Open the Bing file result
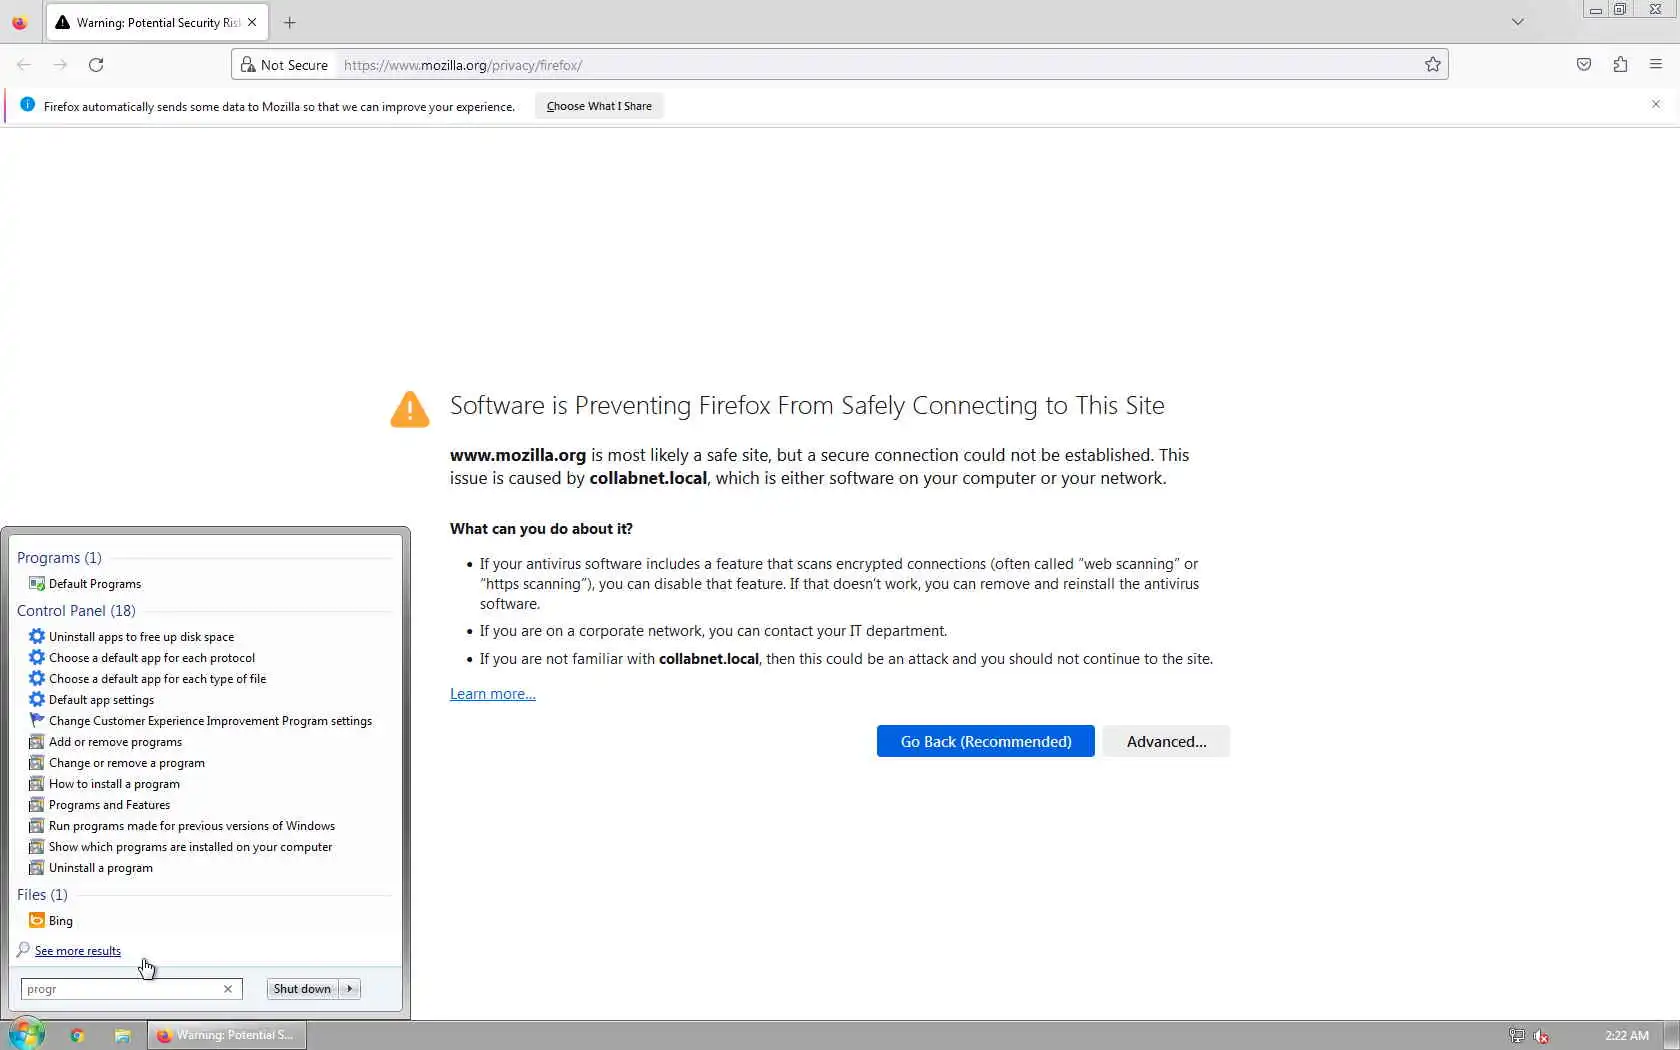Viewport: 1680px width, 1050px height. pyautogui.click(x=61, y=921)
